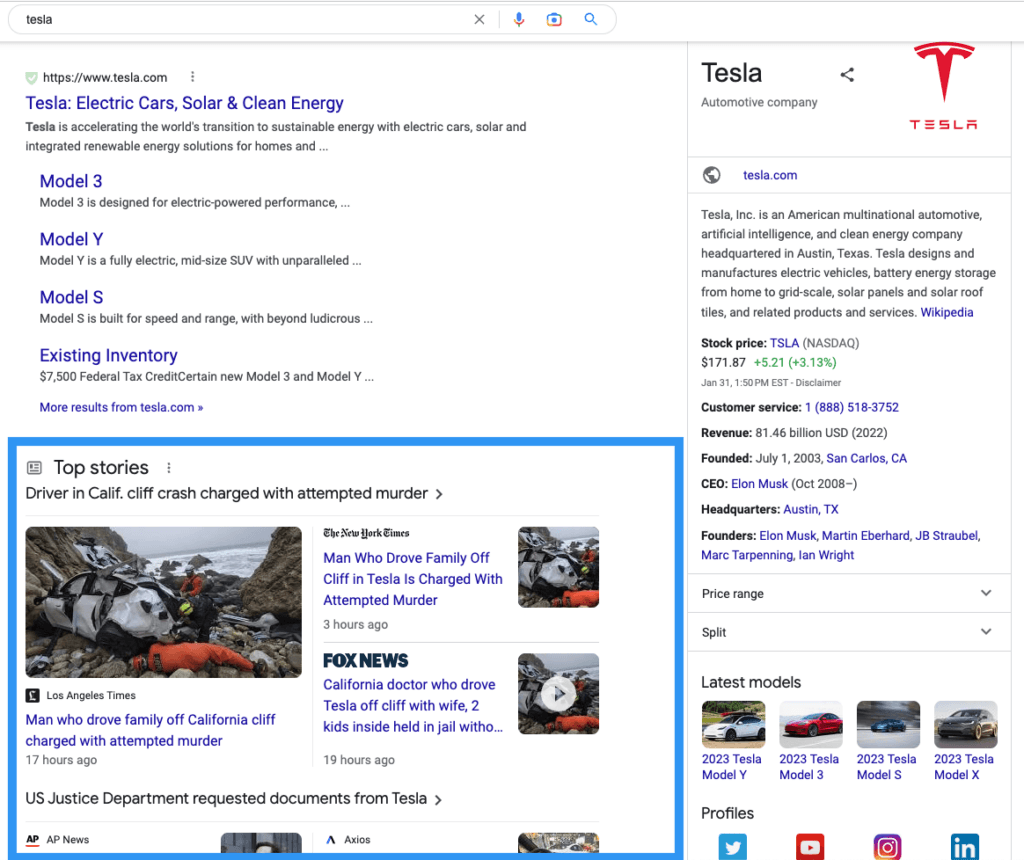This screenshot has height=860, width=1024.
Task: Open Elon Musk CEO link
Action: point(759,484)
